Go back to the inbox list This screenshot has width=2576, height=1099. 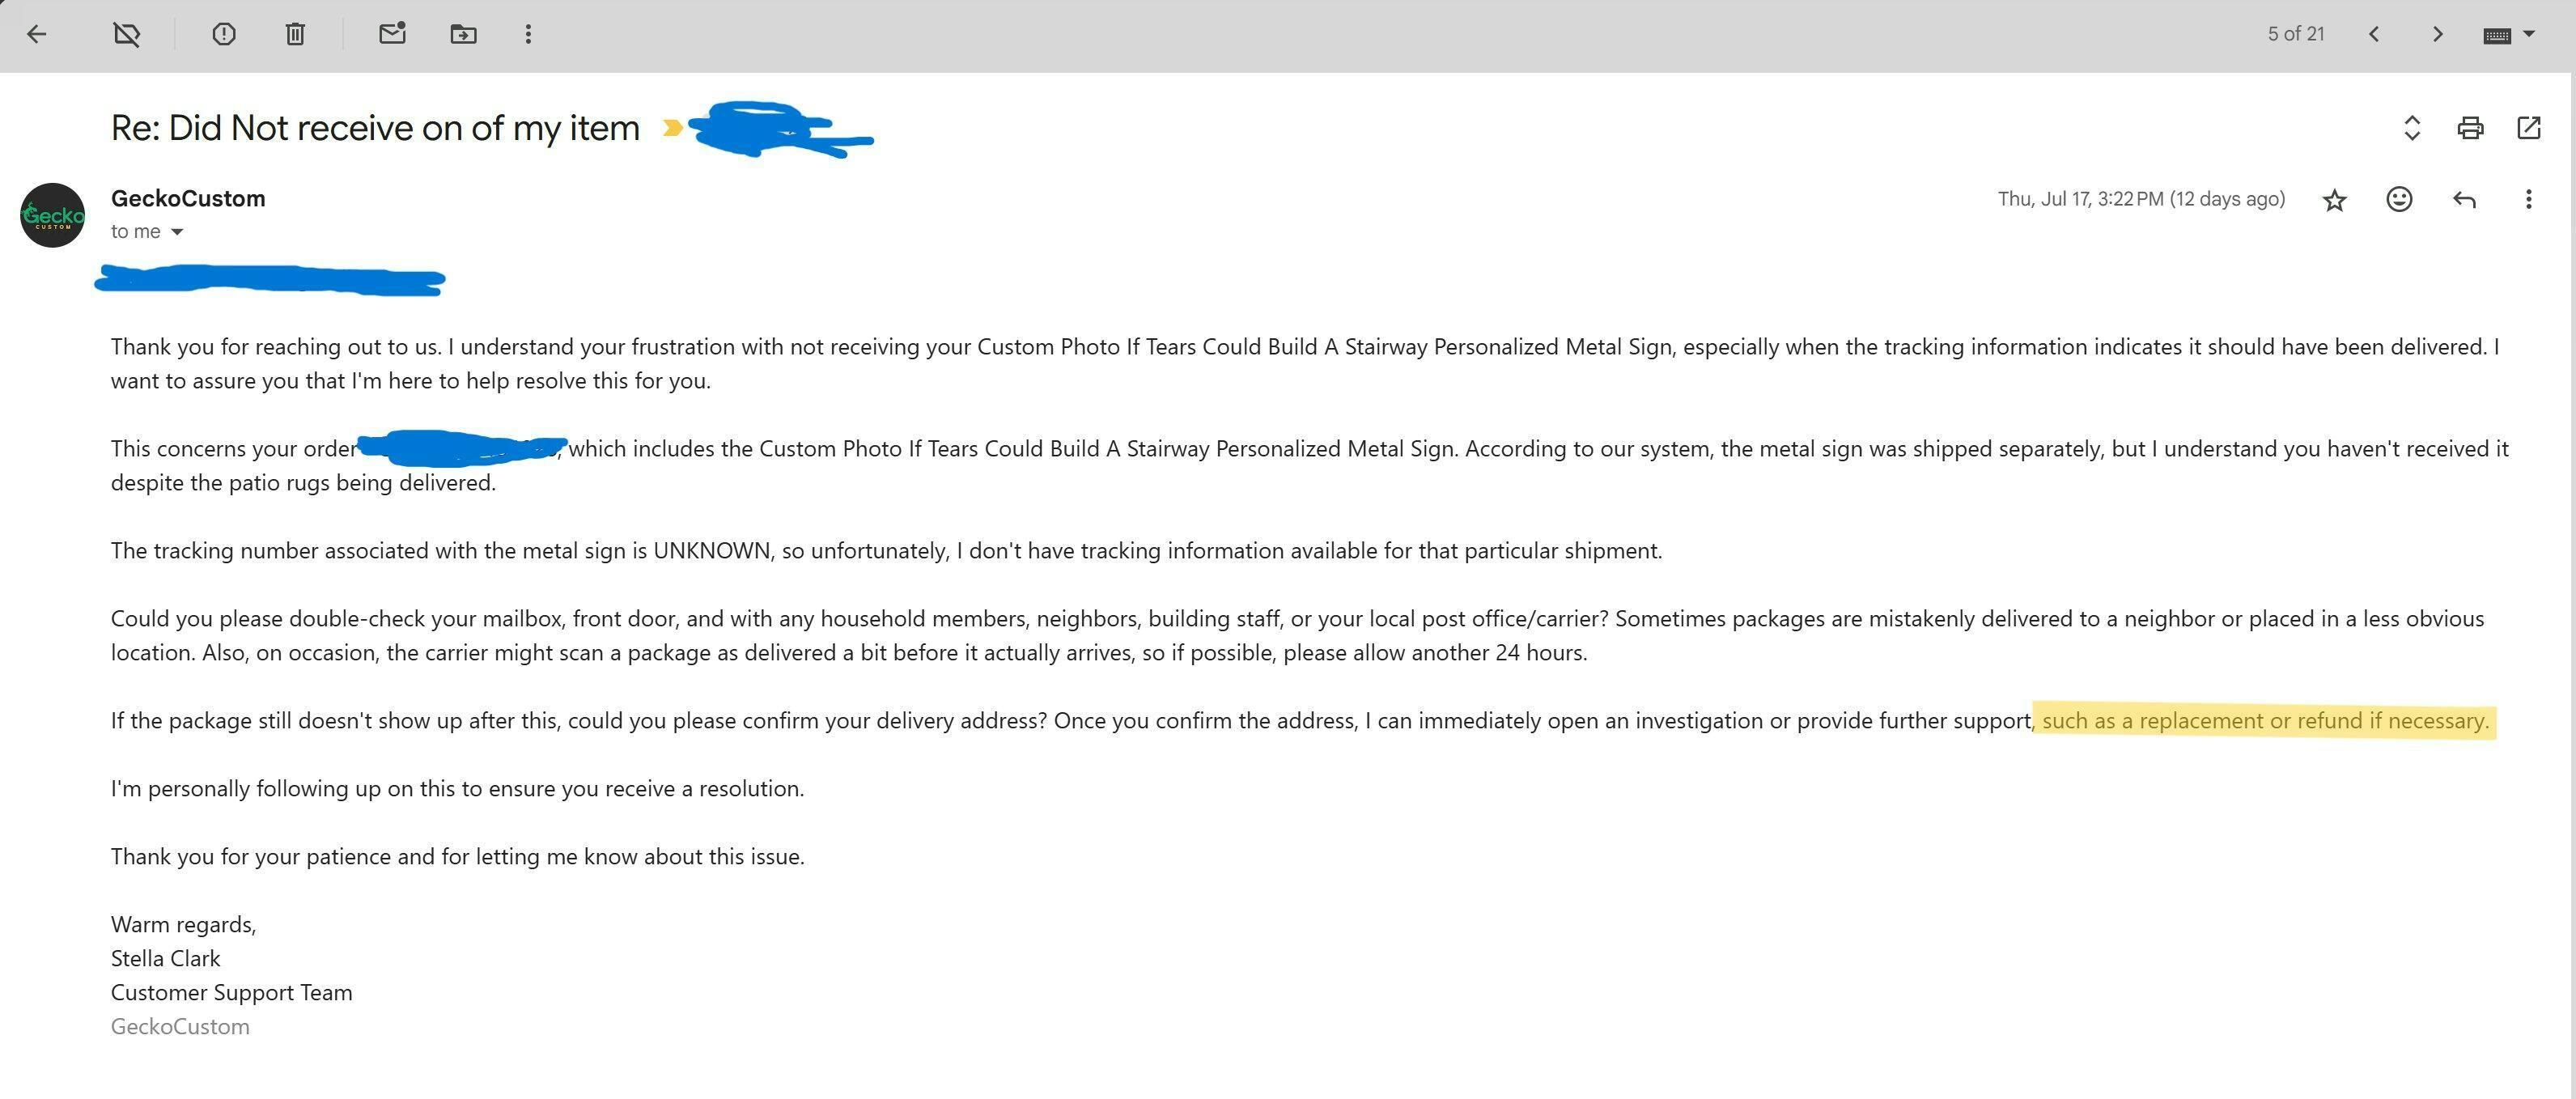pyautogui.click(x=37, y=34)
